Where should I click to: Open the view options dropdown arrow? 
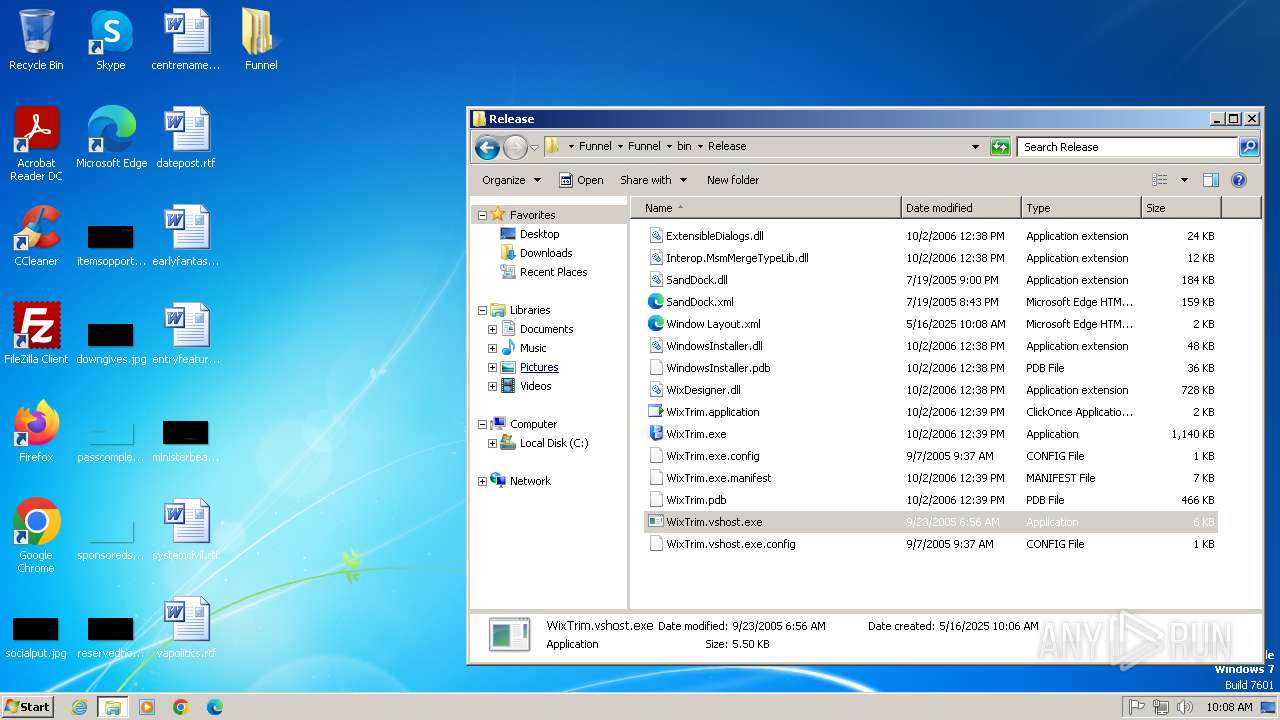pyautogui.click(x=1184, y=180)
